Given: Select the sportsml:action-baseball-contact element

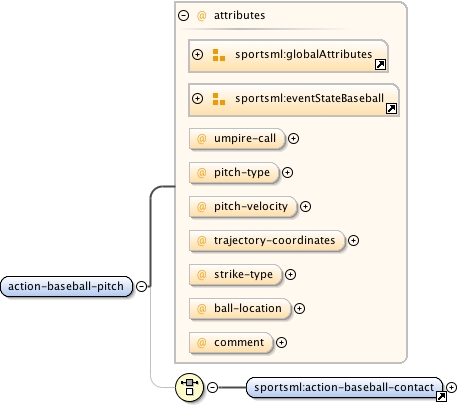Looking at the screenshot, I should point(344,387).
